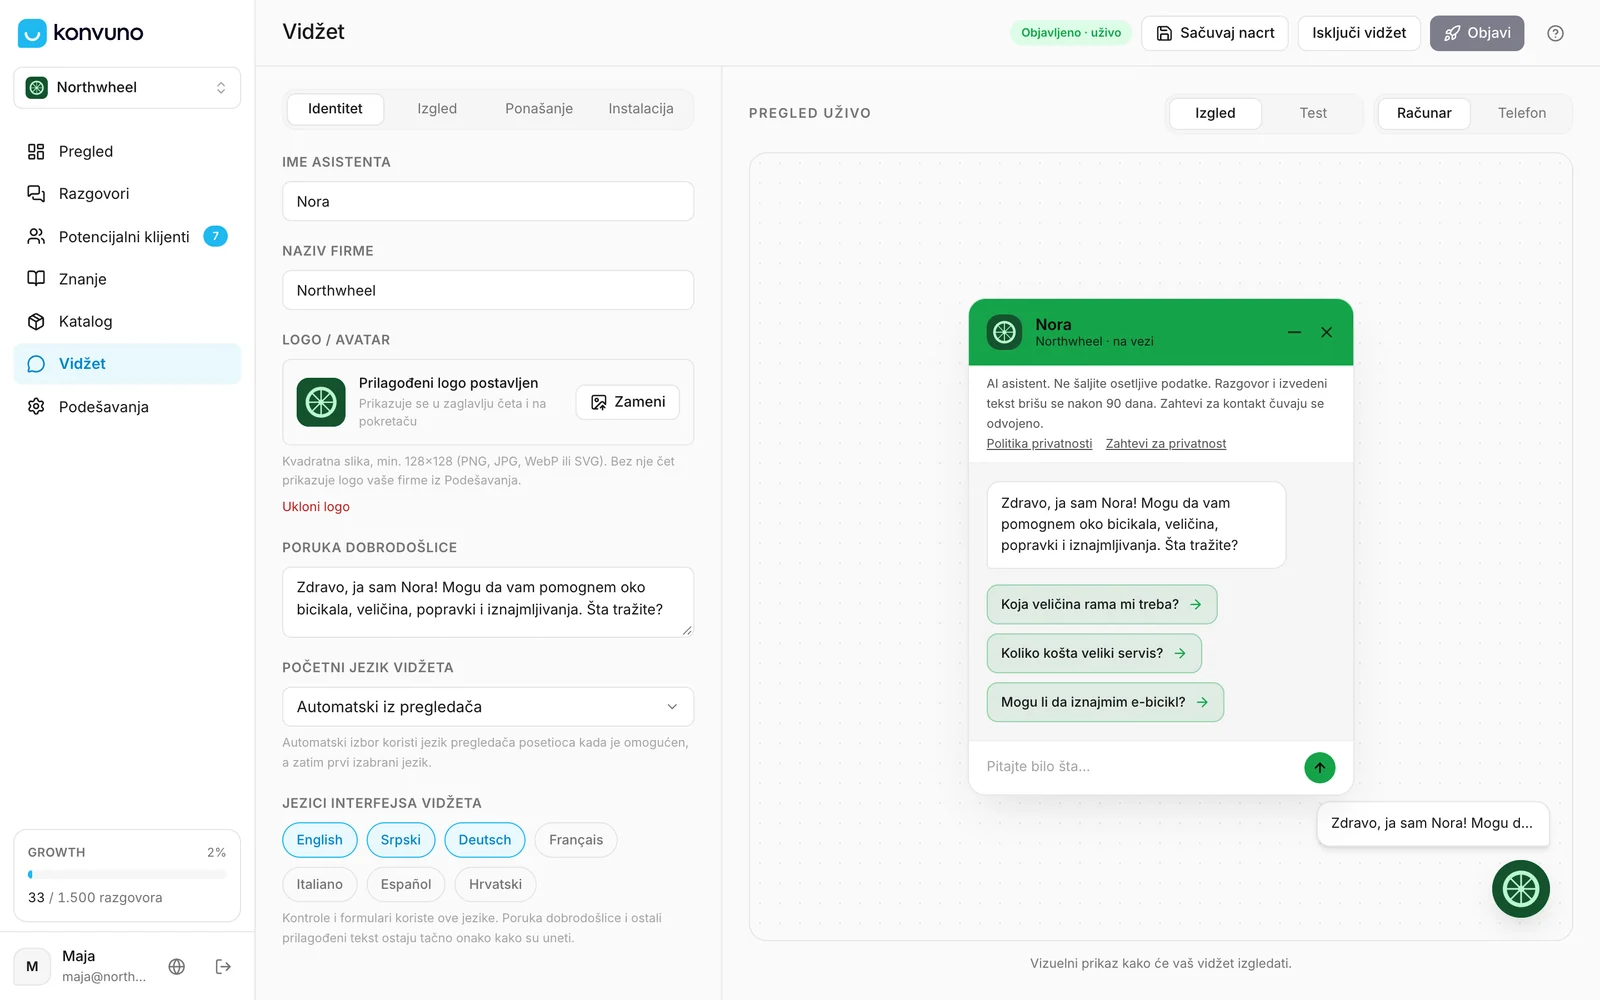Open Podešavanja gear icon
Screen dimensions: 1600x1000
[36, 407]
